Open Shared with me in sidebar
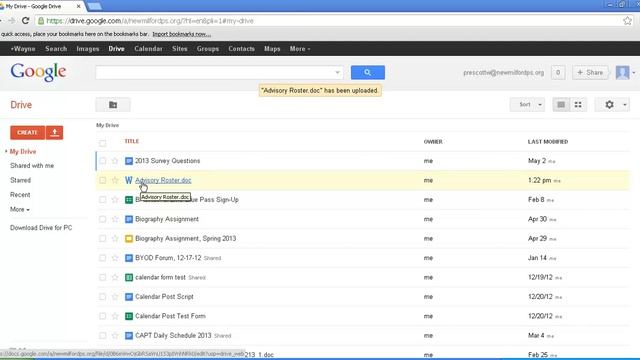 coord(32,166)
